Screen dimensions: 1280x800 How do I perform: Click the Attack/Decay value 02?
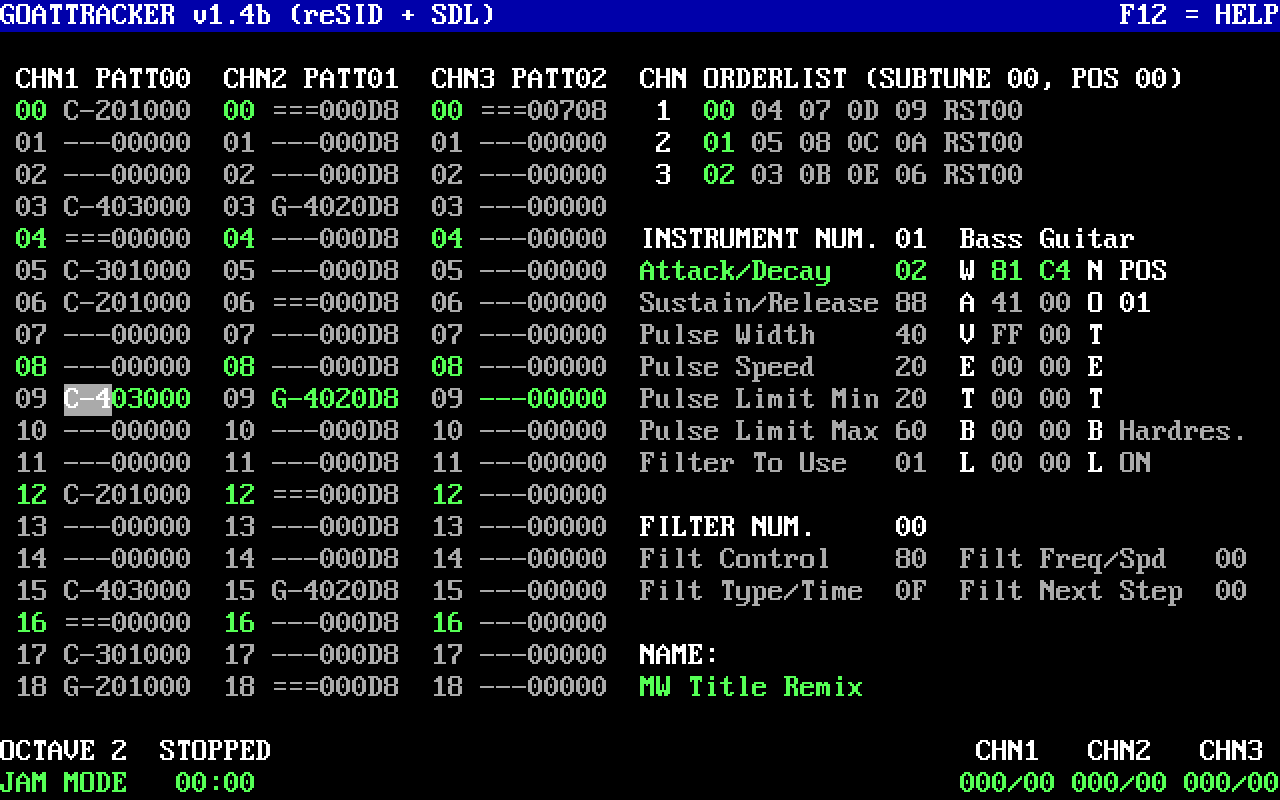click(911, 271)
